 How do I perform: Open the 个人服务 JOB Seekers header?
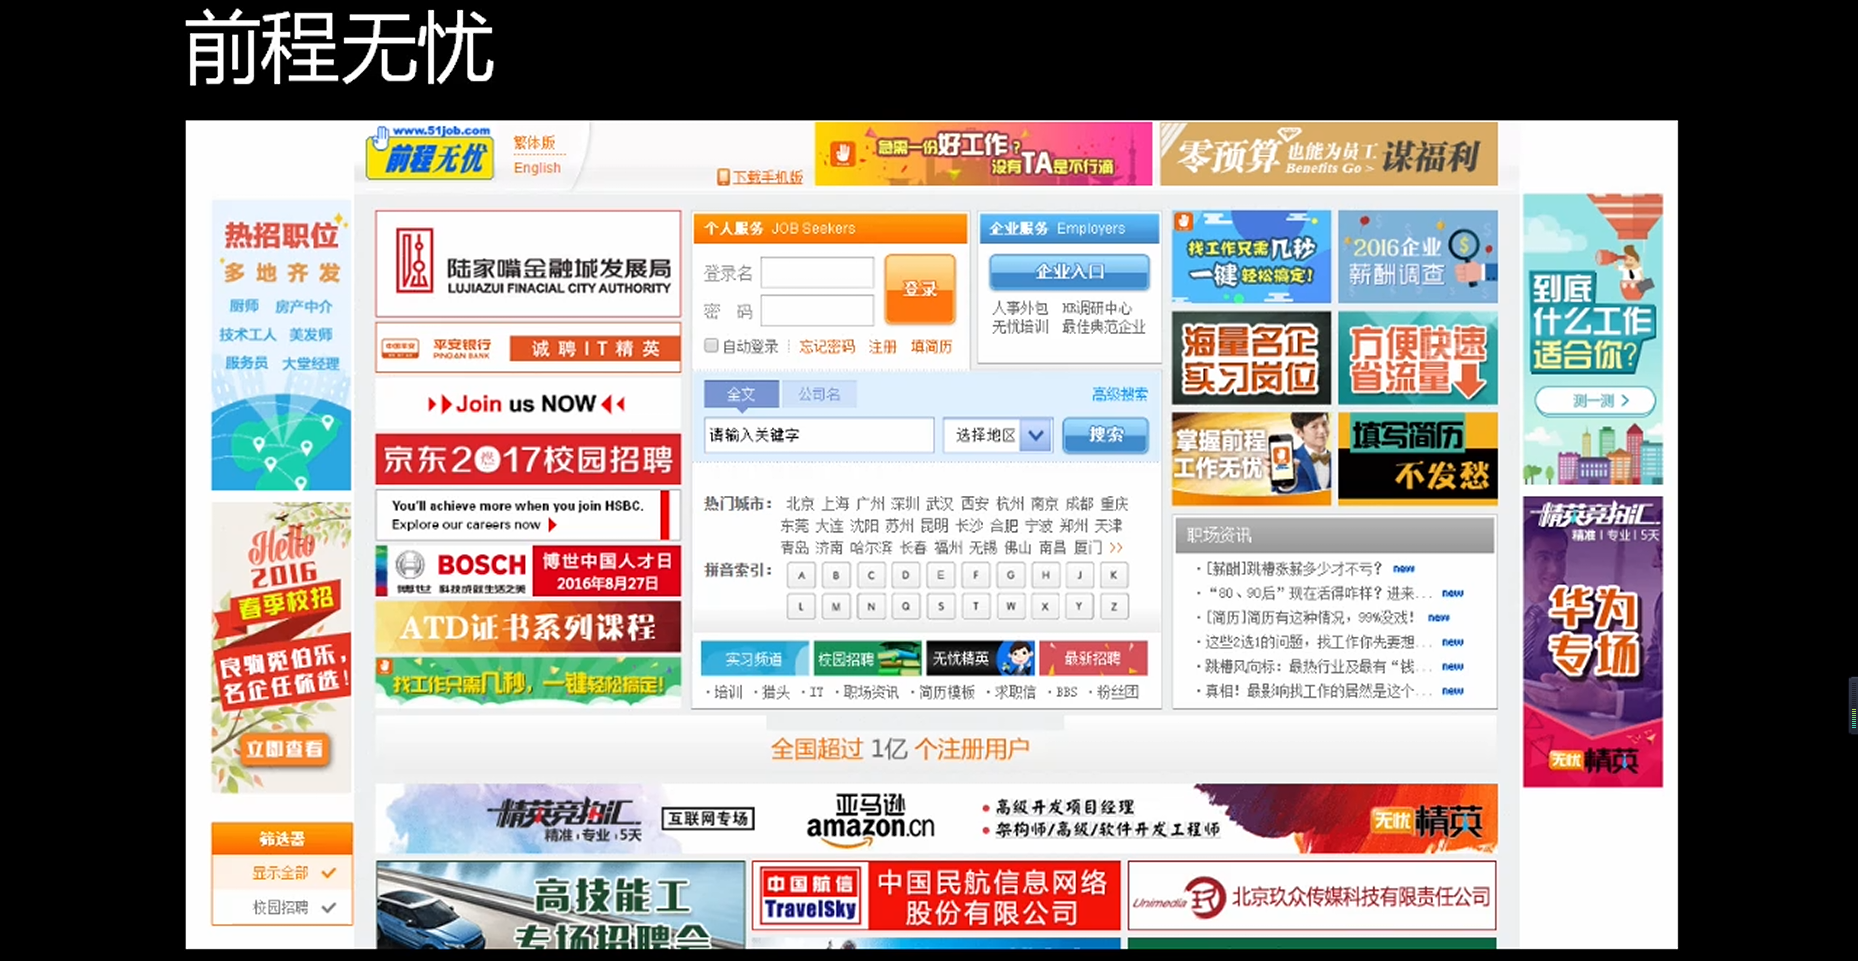tap(830, 228)
